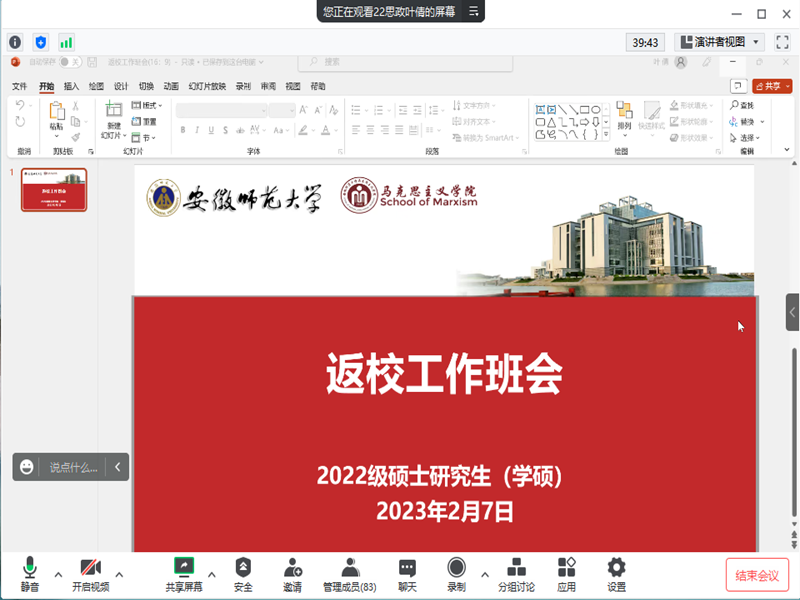Click the green network signal icon
This screenshot has height=600, width=800.
(x=67, y=42)
